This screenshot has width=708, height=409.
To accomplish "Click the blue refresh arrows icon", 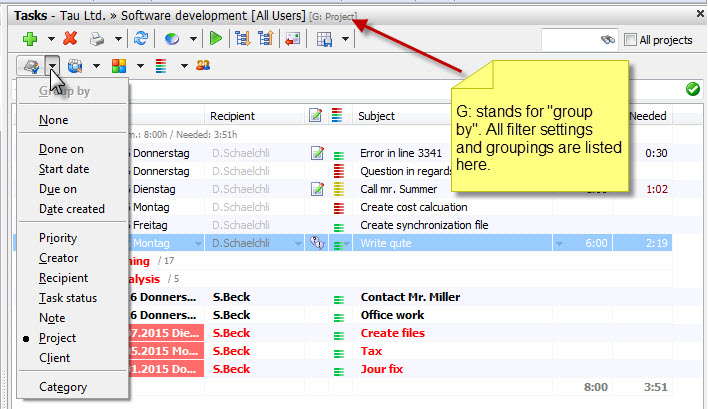I will pos(141,39).
